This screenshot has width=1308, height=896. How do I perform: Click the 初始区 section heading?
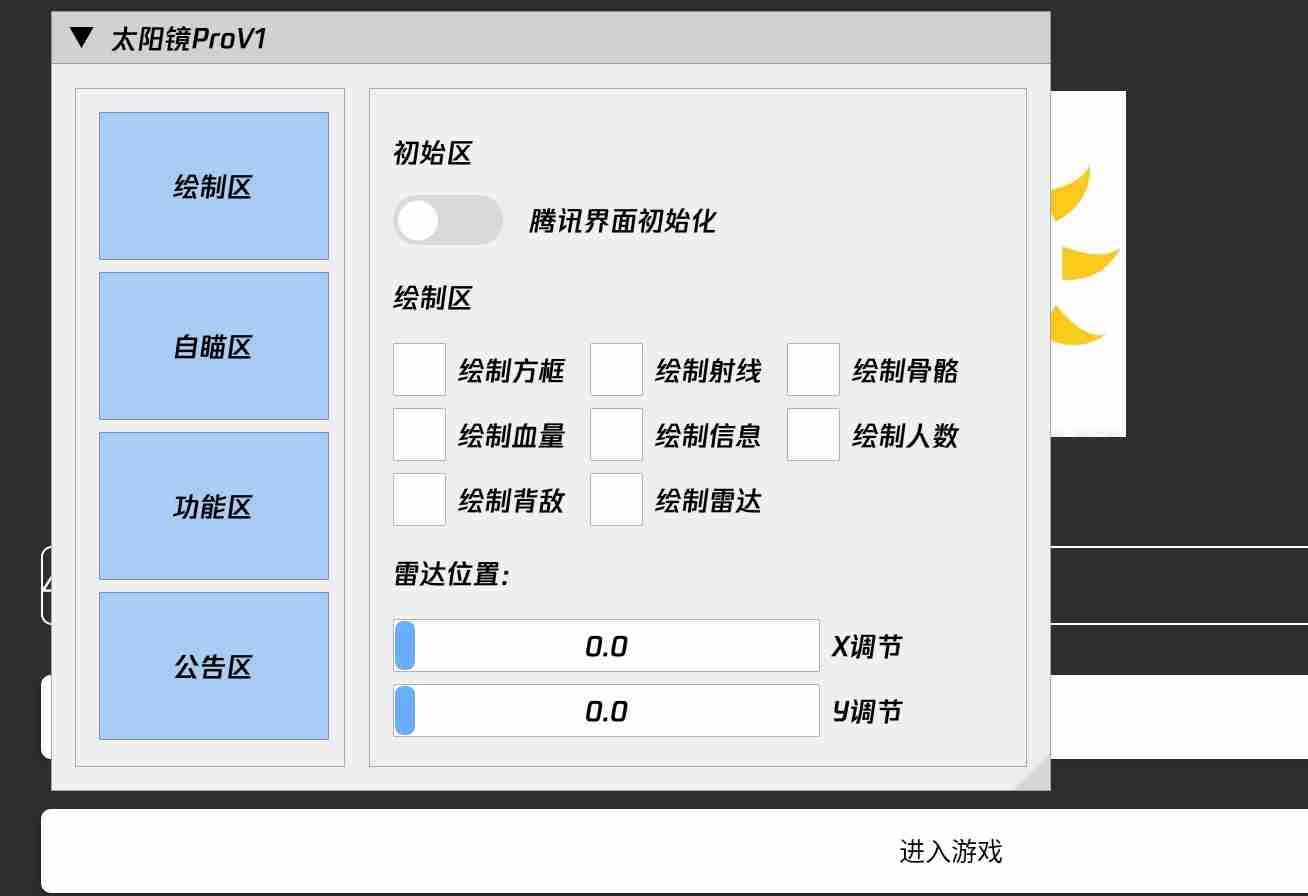(x=432, y=154)
